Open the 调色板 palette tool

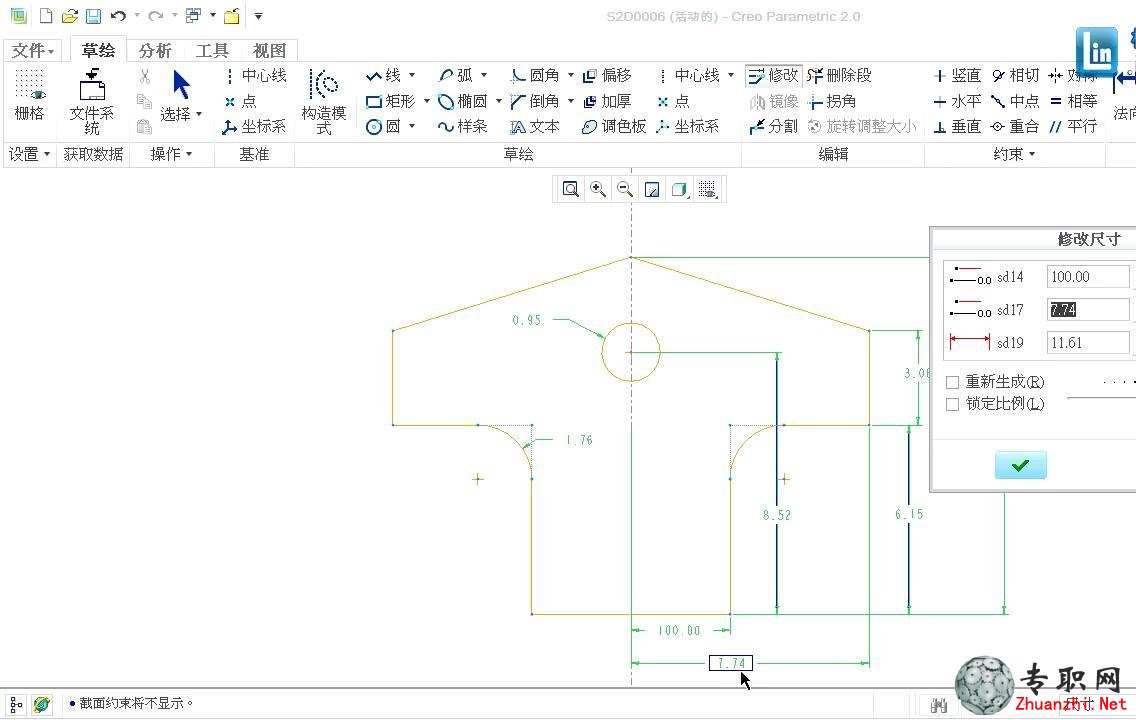click(614, 127)
